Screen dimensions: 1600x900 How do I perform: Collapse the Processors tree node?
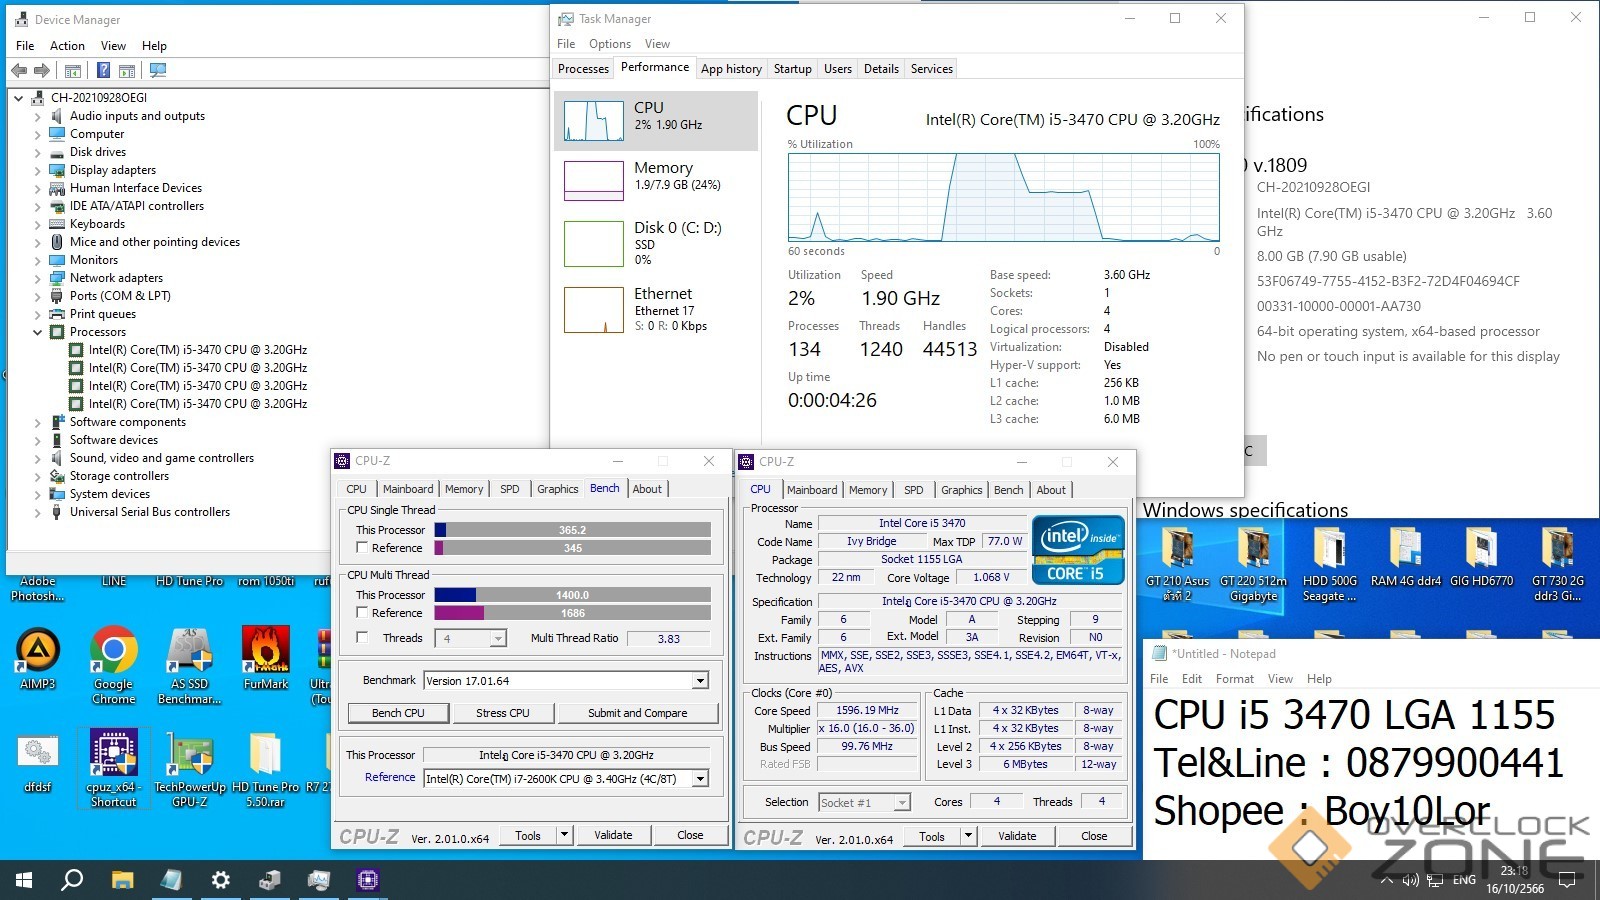coord(38,332)
